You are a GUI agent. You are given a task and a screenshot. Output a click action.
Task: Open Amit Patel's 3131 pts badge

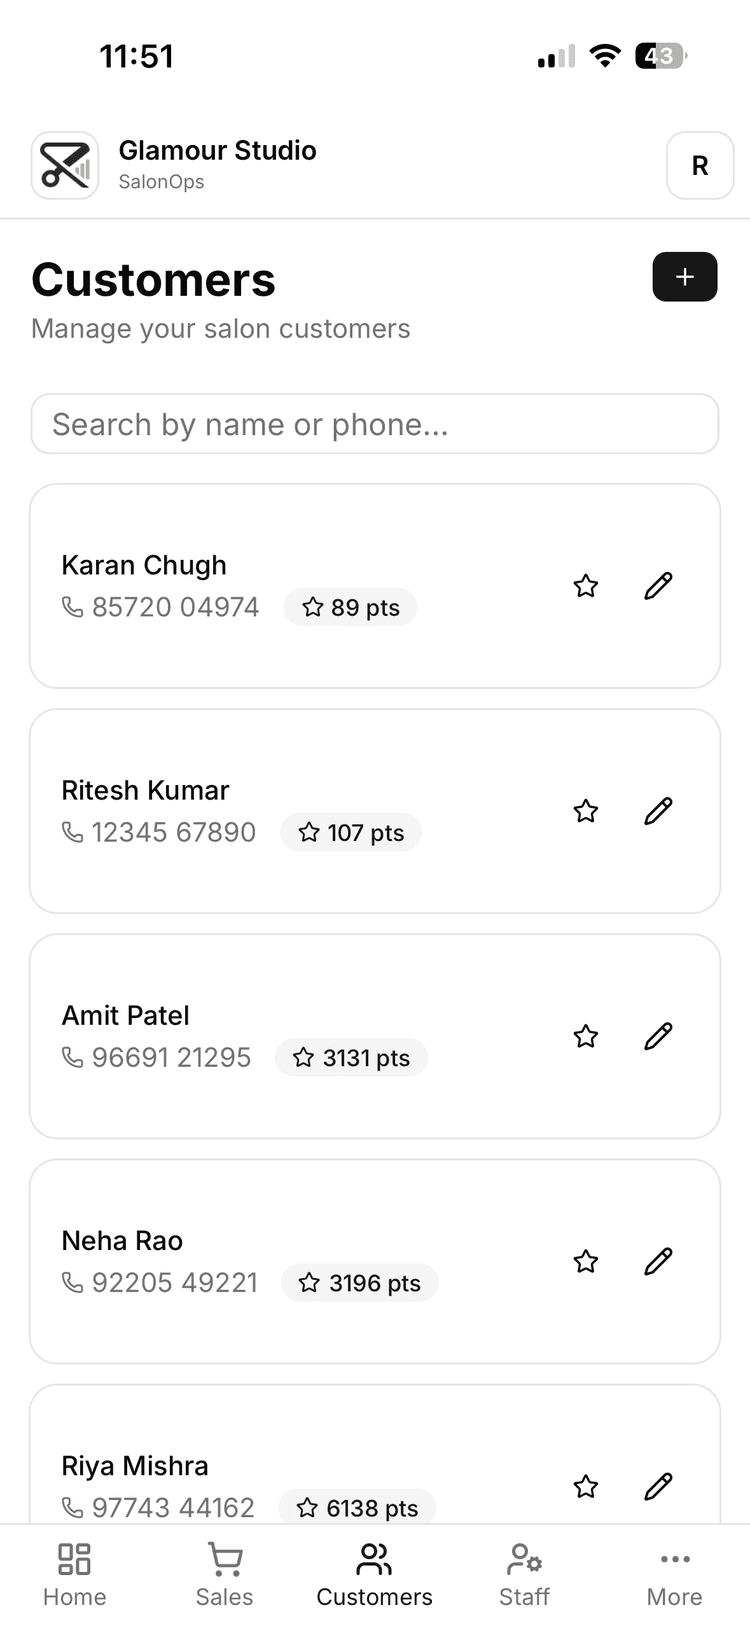point(352,1058)
